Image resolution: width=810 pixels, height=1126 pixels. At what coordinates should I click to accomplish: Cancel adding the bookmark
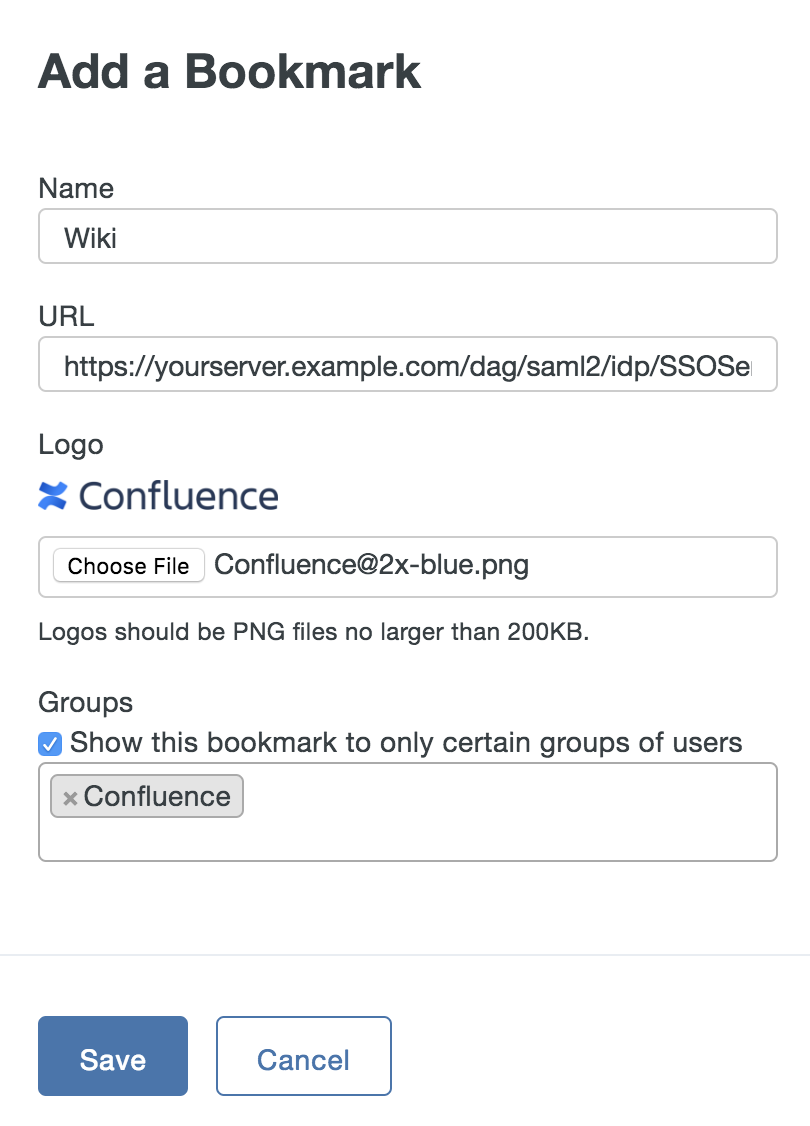303,1056
